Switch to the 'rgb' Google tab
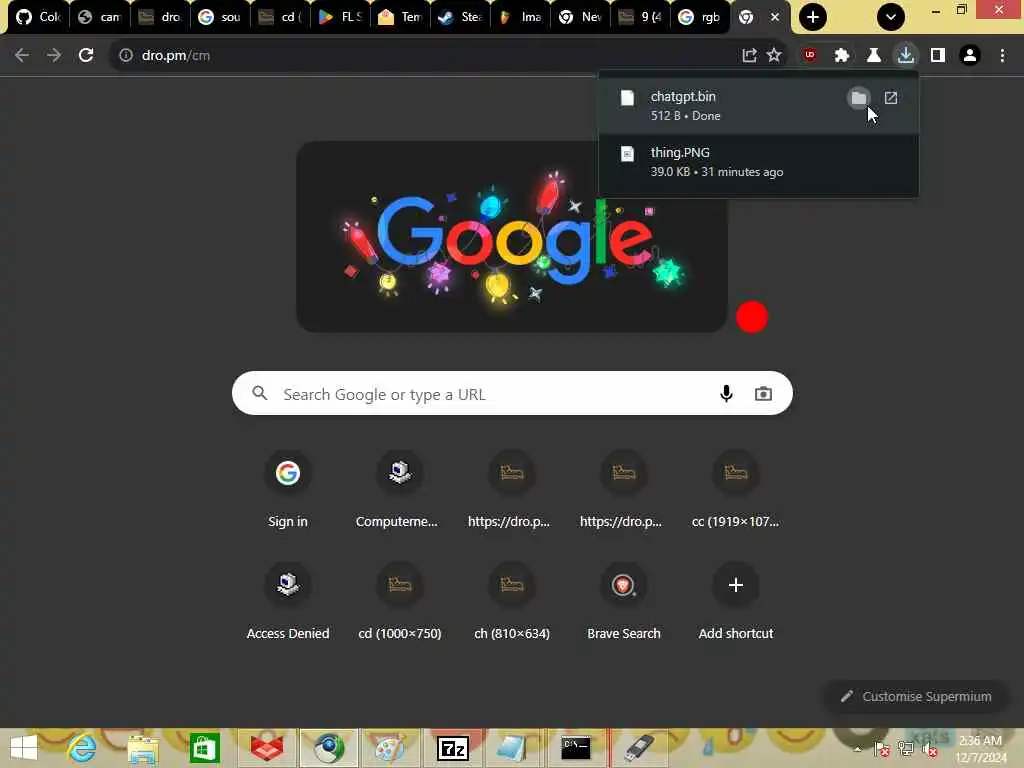The width and height of the screenshot is (1024, 768). point(700,17)
